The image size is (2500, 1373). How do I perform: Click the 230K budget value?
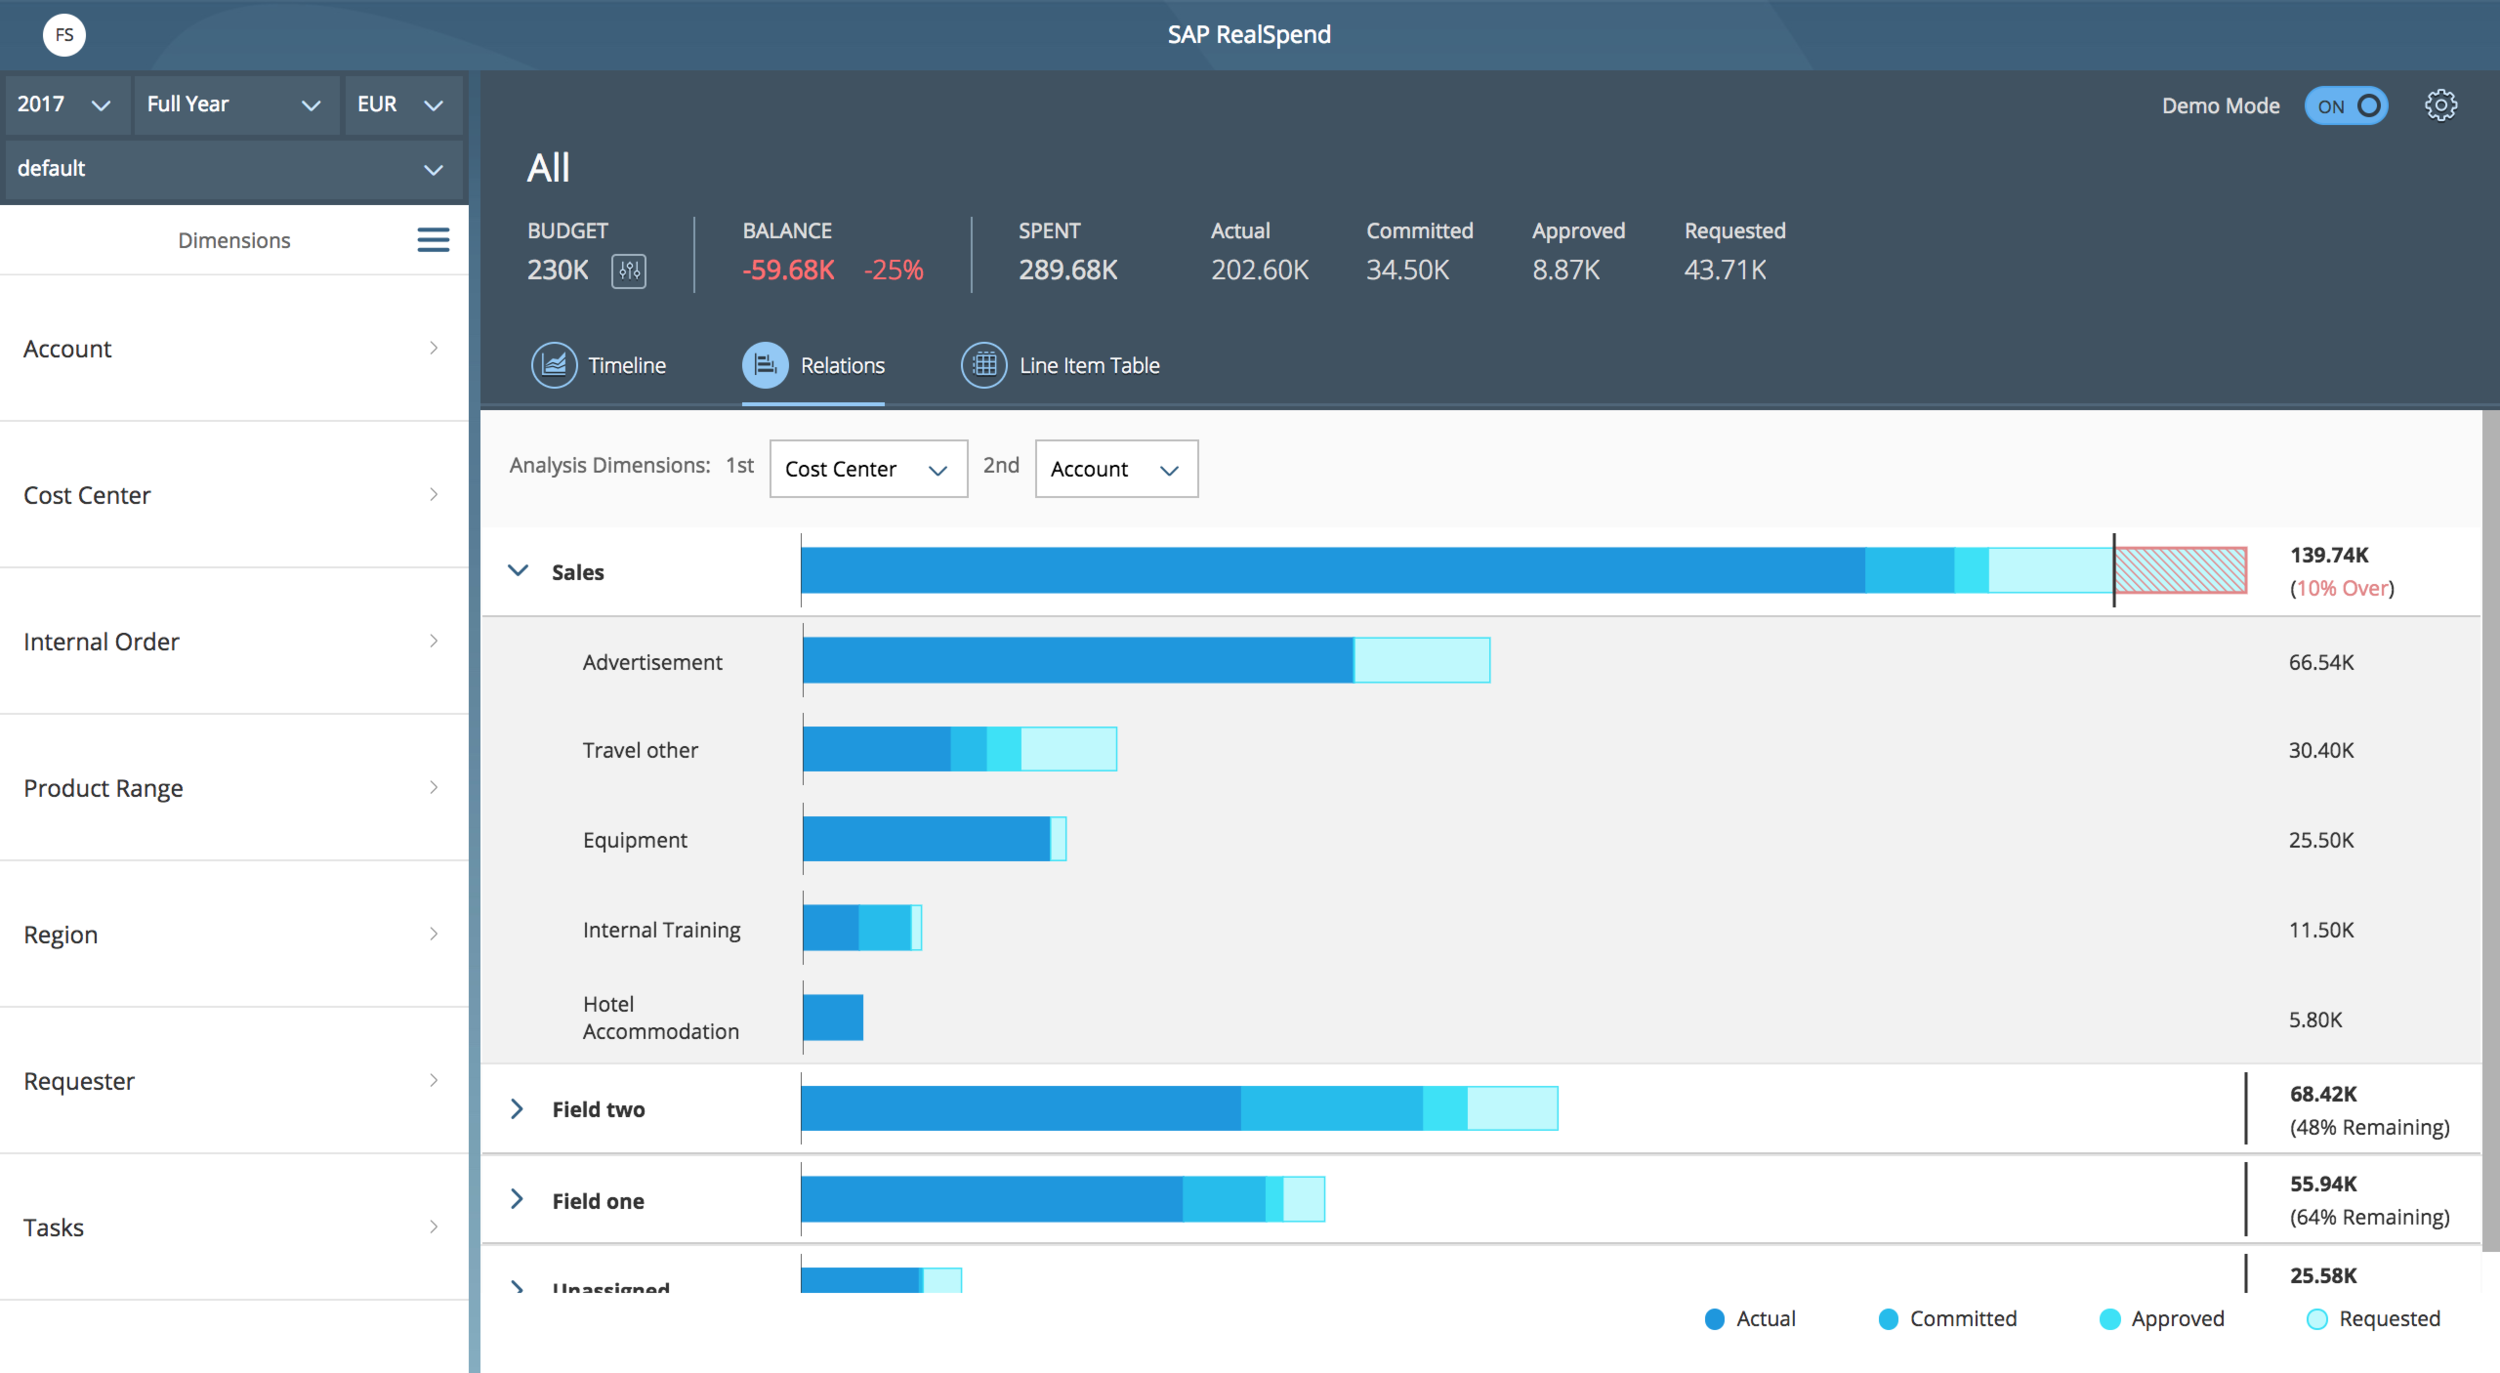tap(558, 270)
